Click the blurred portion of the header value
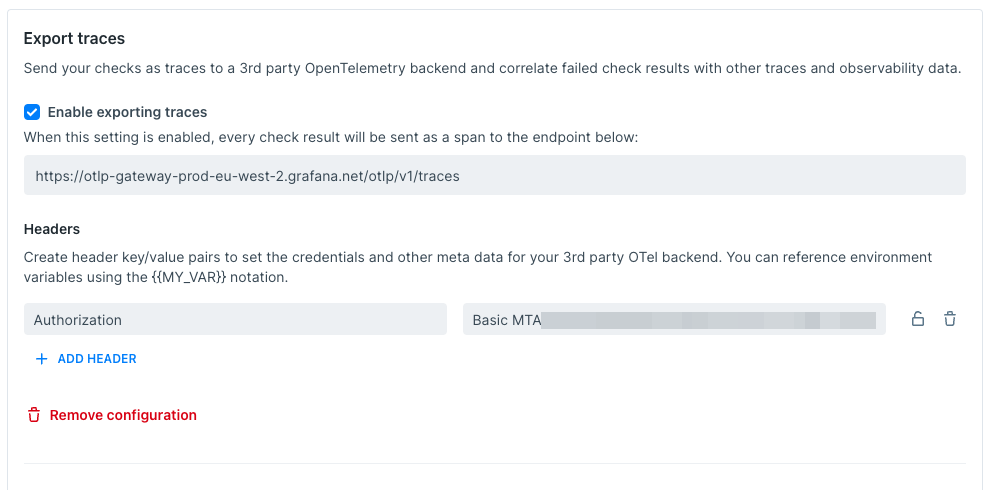This screenshot has height=490, width=990. (x=708, y=320)
